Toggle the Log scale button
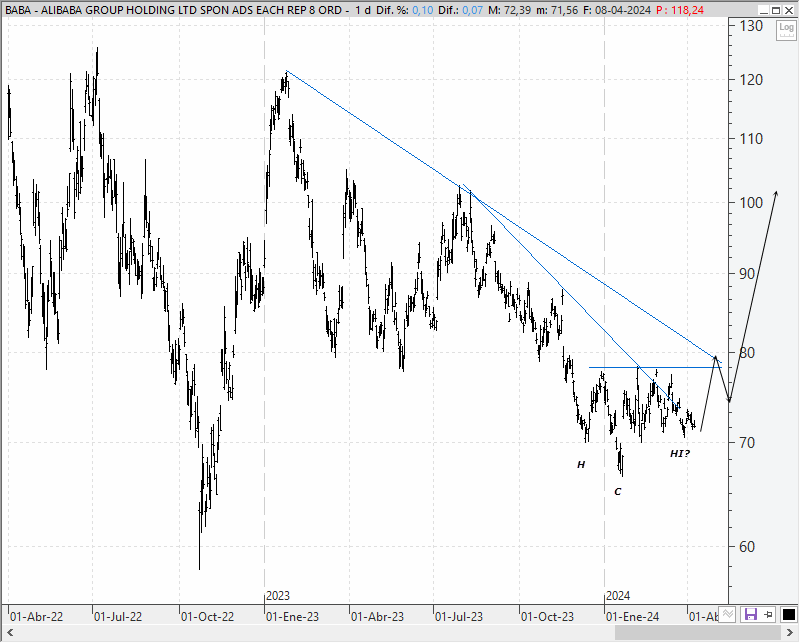Viewport: 800px width, 643px height. pos(786,30)
